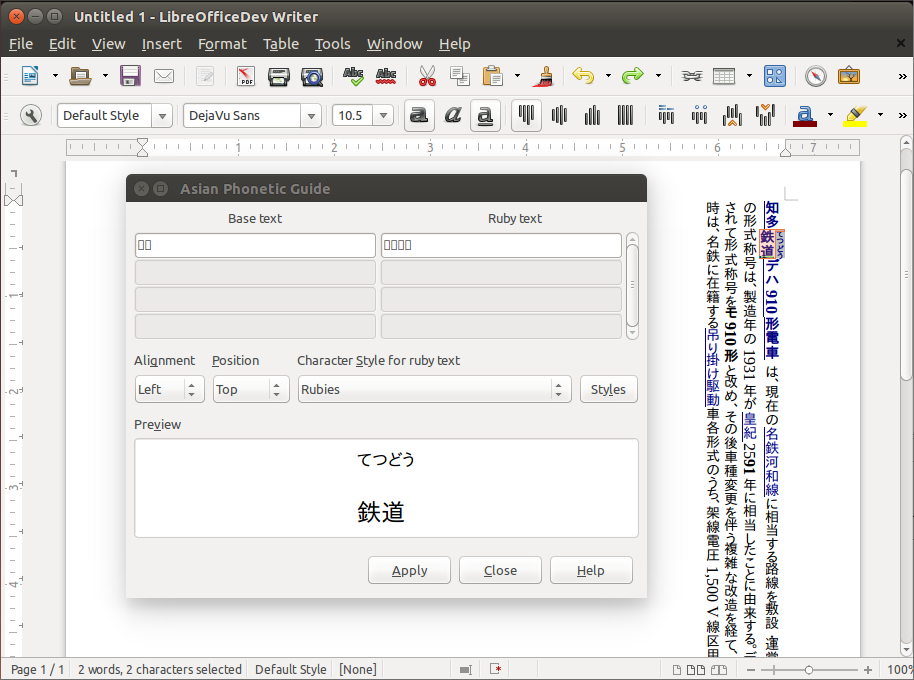Click the zoom slider in status bar
Image resolution: width=914 pixels, height=680 pixels.
point(809,669)
